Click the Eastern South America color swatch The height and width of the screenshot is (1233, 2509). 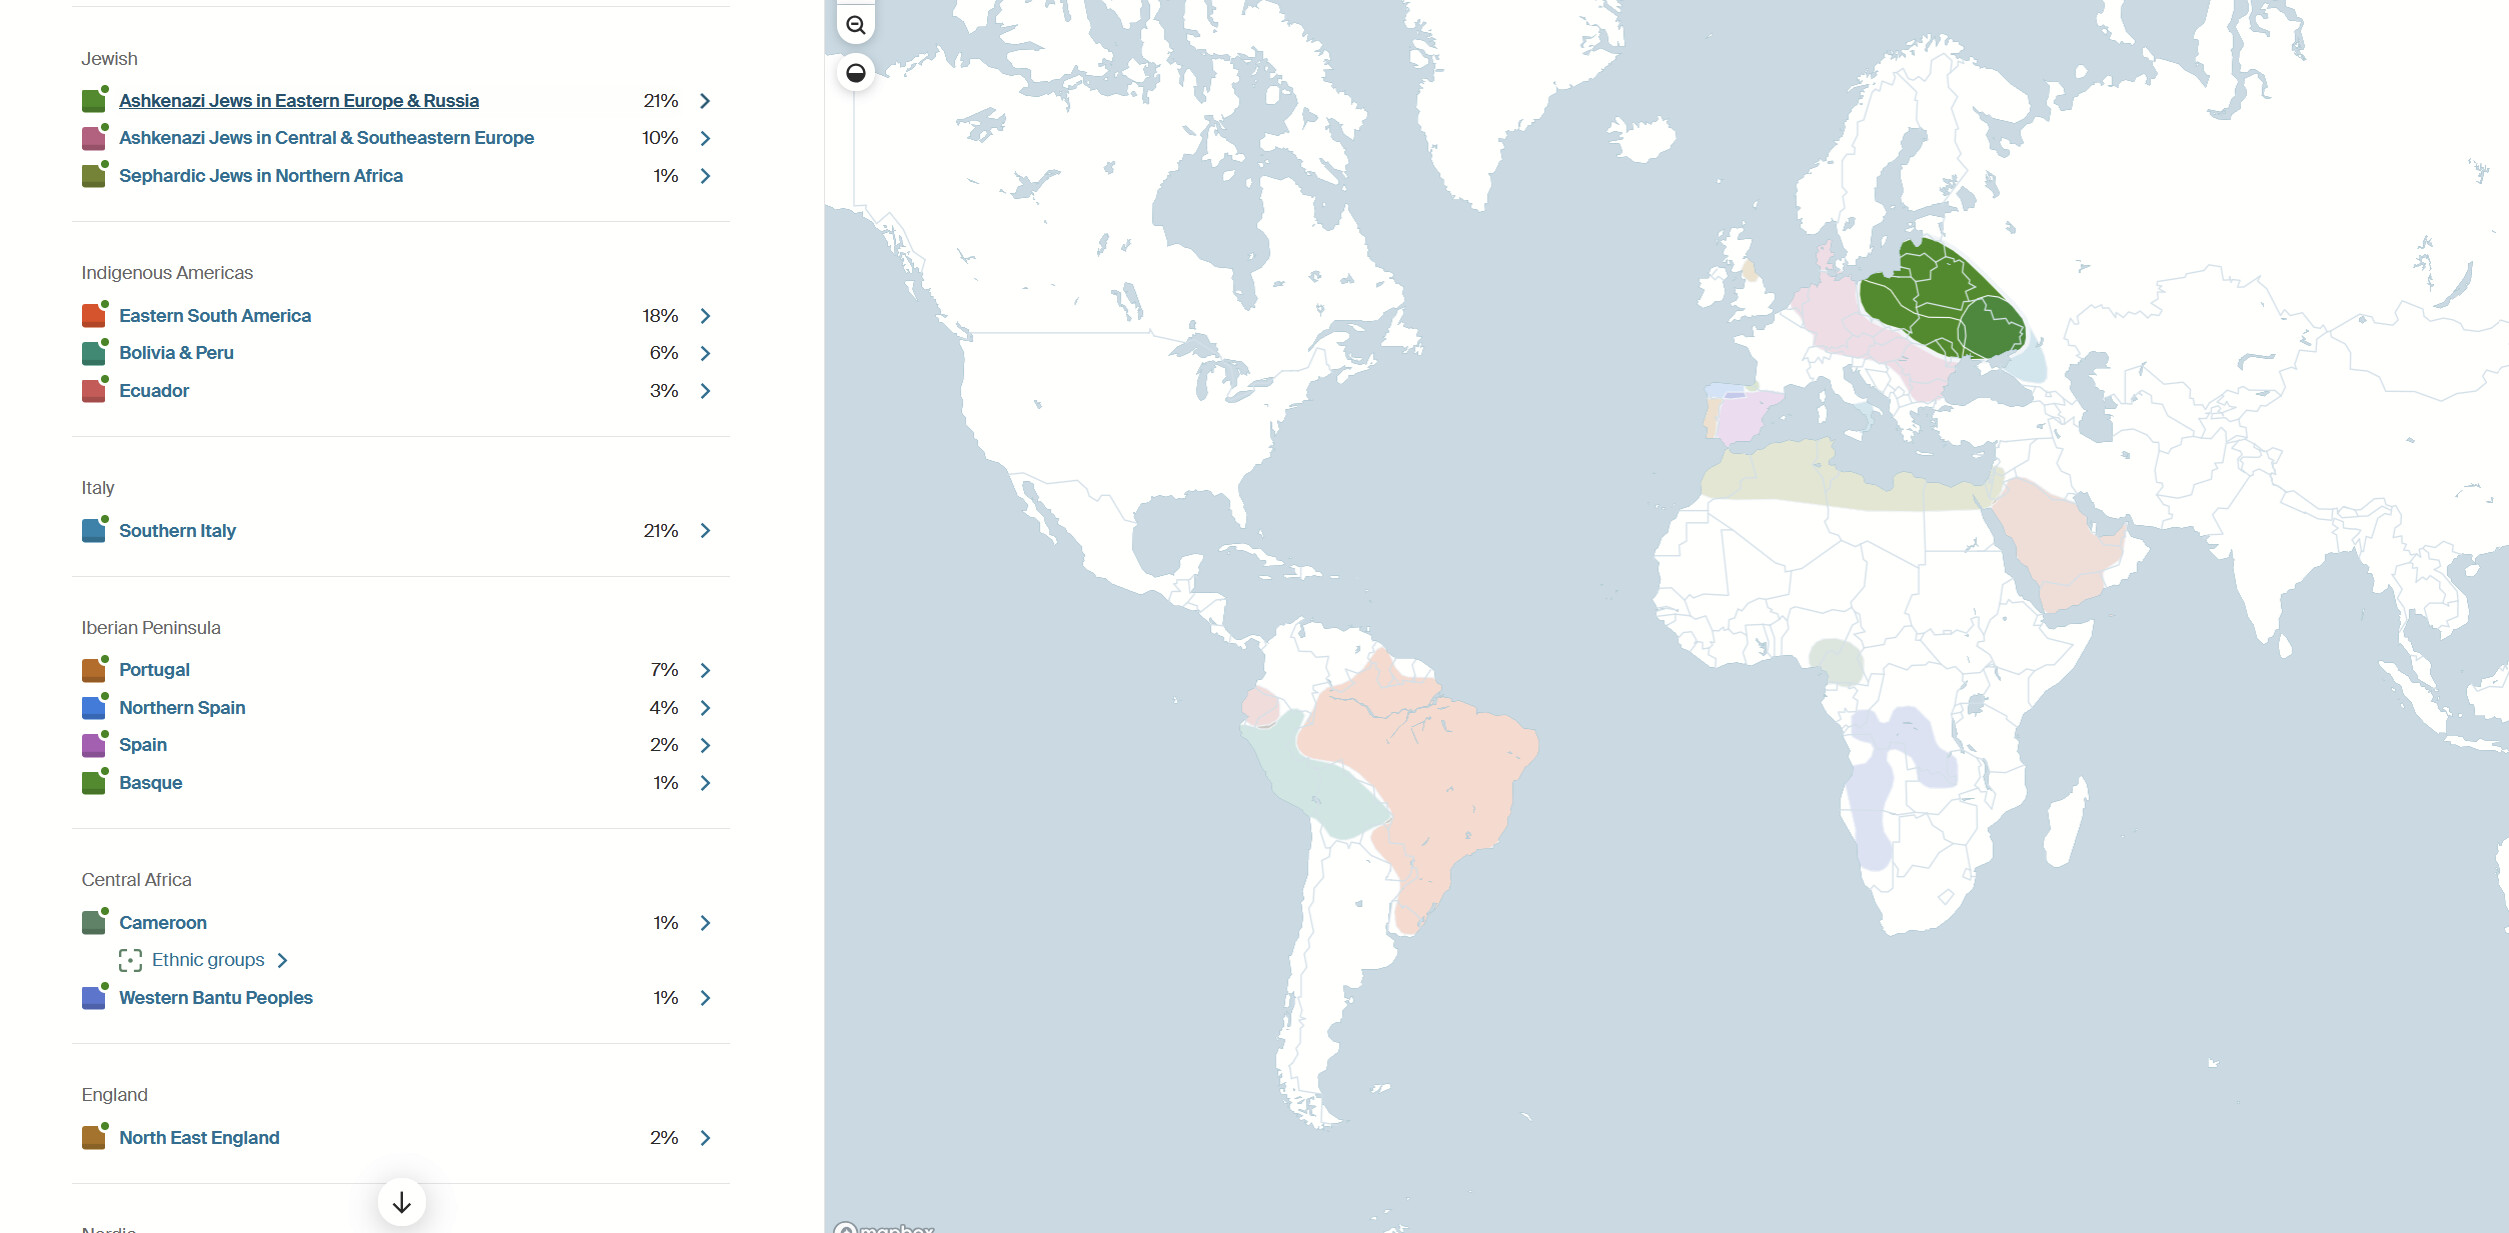click(x=94, y=316)
